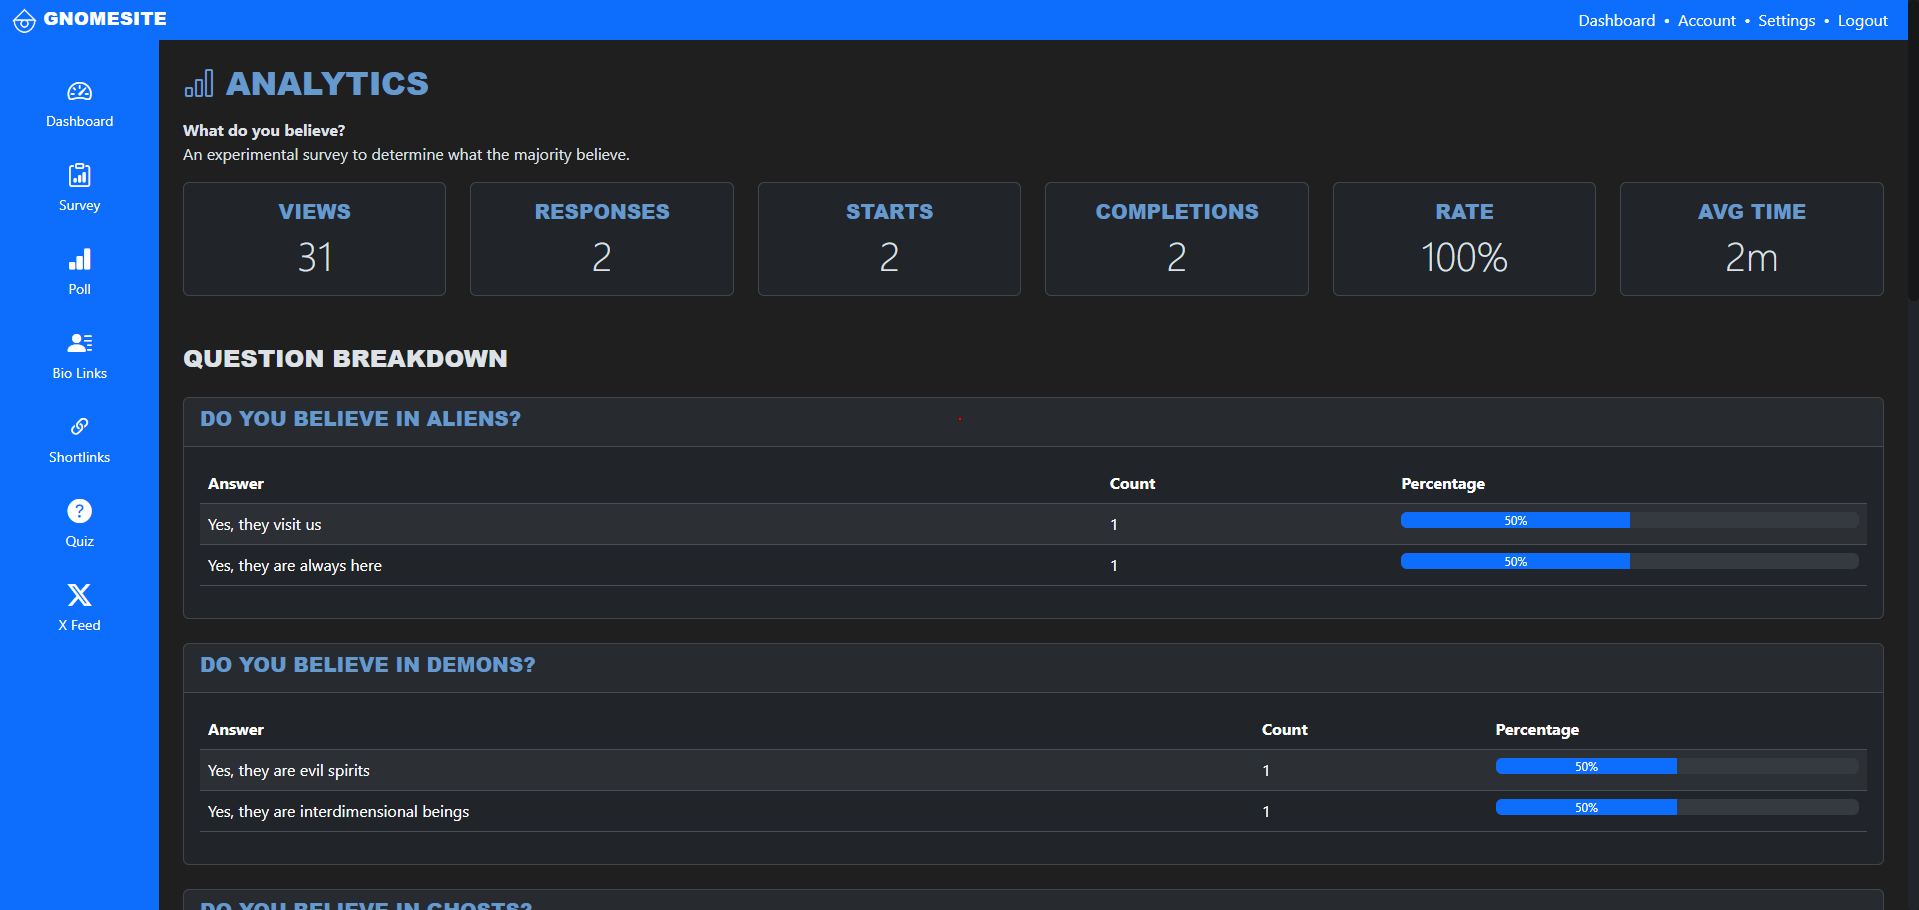Click 'Yes, they are always here' answer
This screenshot has width=1919, height=910.
(294, 565)
